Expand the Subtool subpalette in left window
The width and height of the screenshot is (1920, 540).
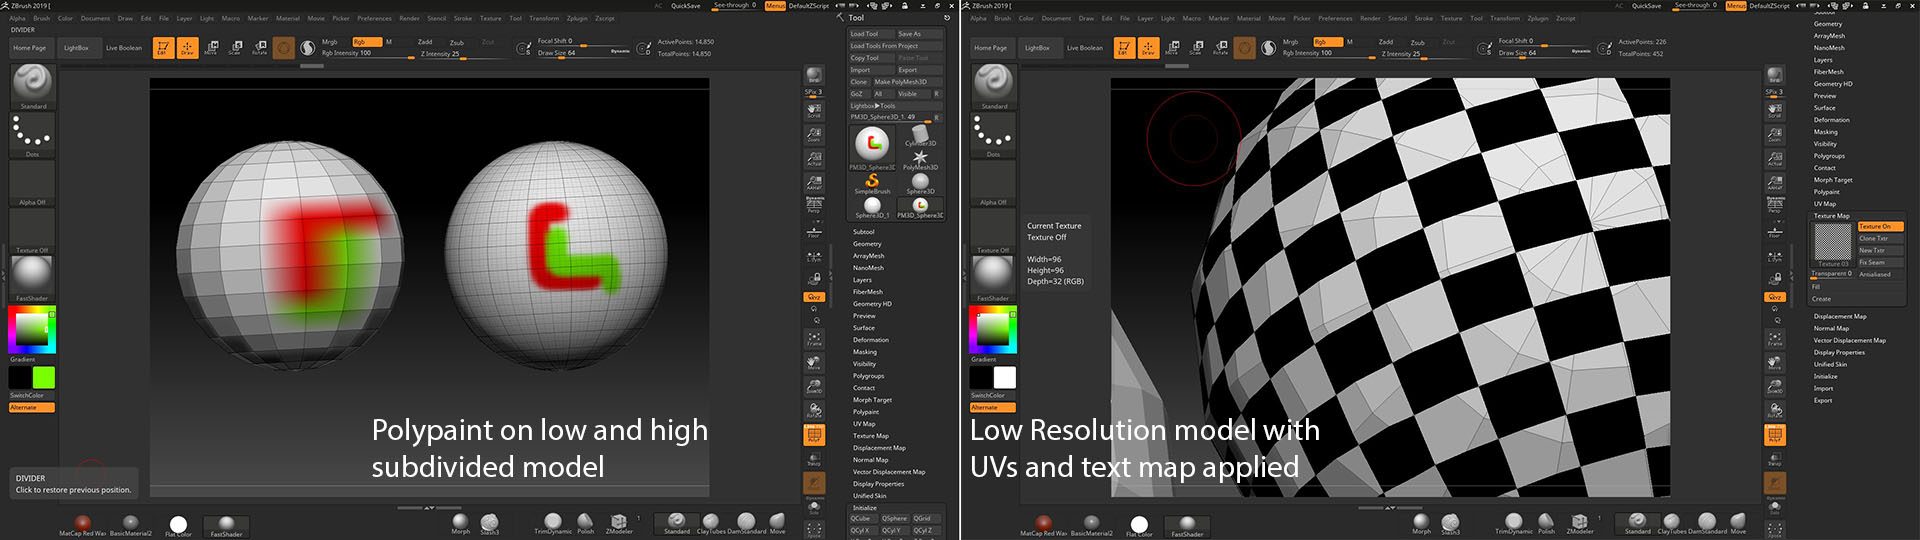click(x=864, y=232)
